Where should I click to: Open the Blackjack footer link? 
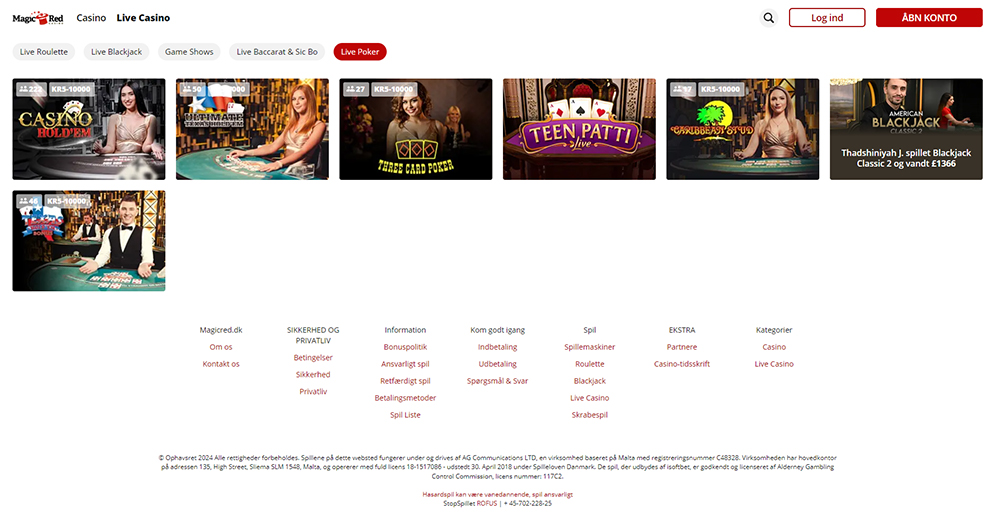coord(589,381)
